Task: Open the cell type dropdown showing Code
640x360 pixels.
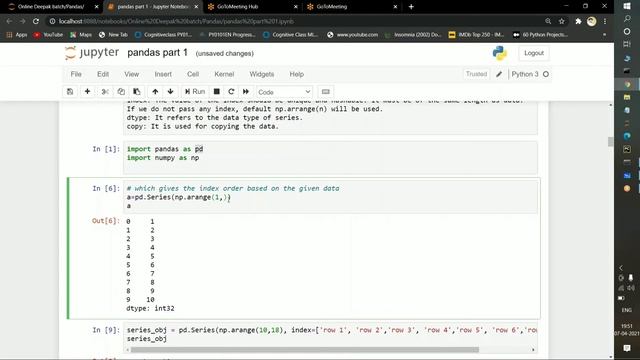Action: tap(284, 92)
